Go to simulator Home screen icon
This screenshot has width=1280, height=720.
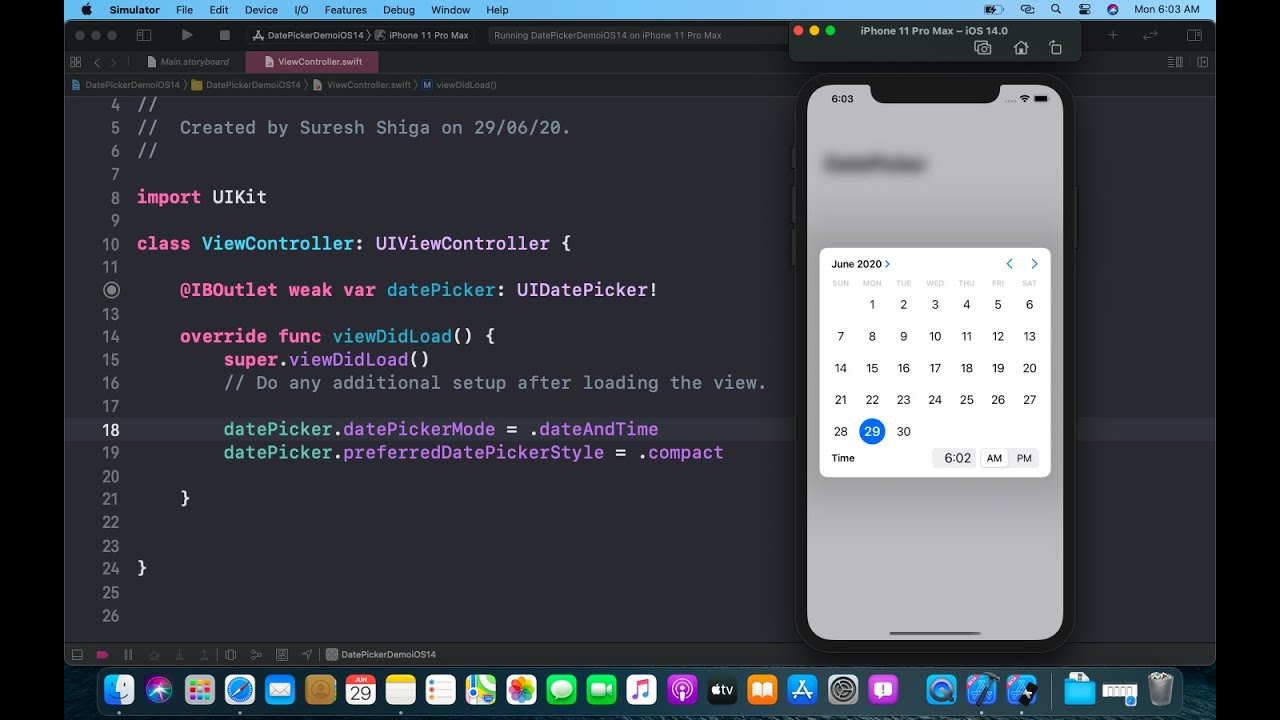[1020, 48]
